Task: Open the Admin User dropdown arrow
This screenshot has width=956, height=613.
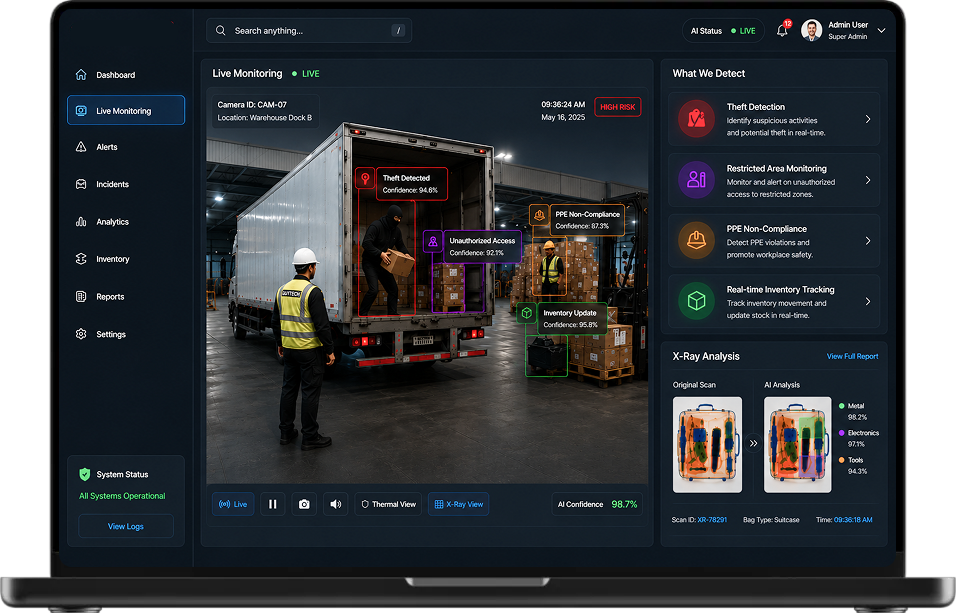Action: point(882,30)
